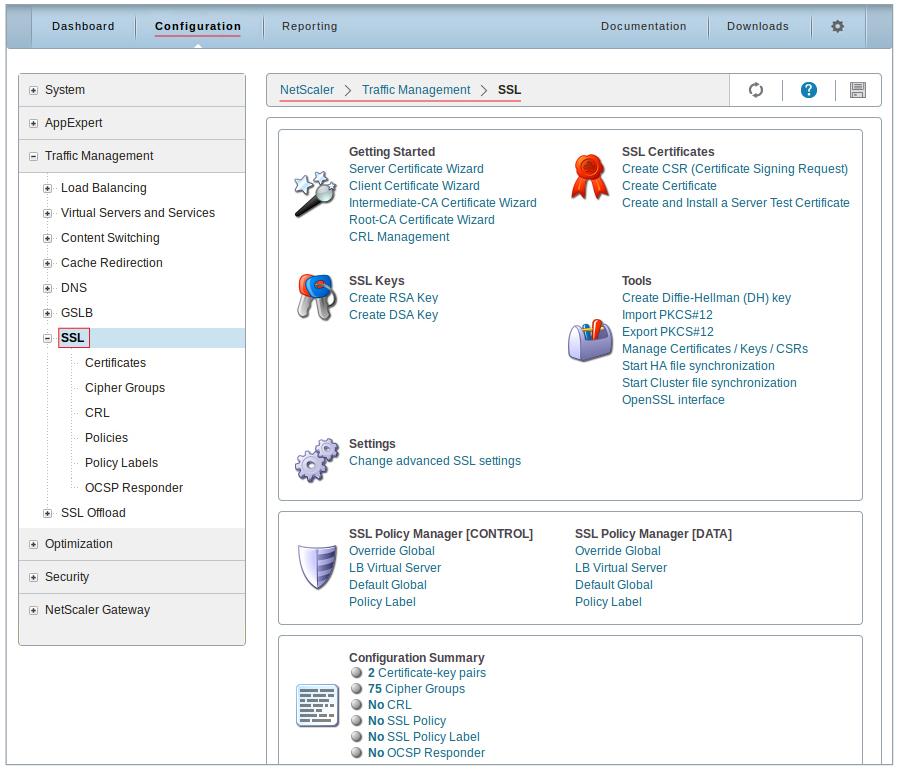This screenshot has height=771, width=898.
Task: Open the blue help question mark icon
Action: (x=808, y=90)
